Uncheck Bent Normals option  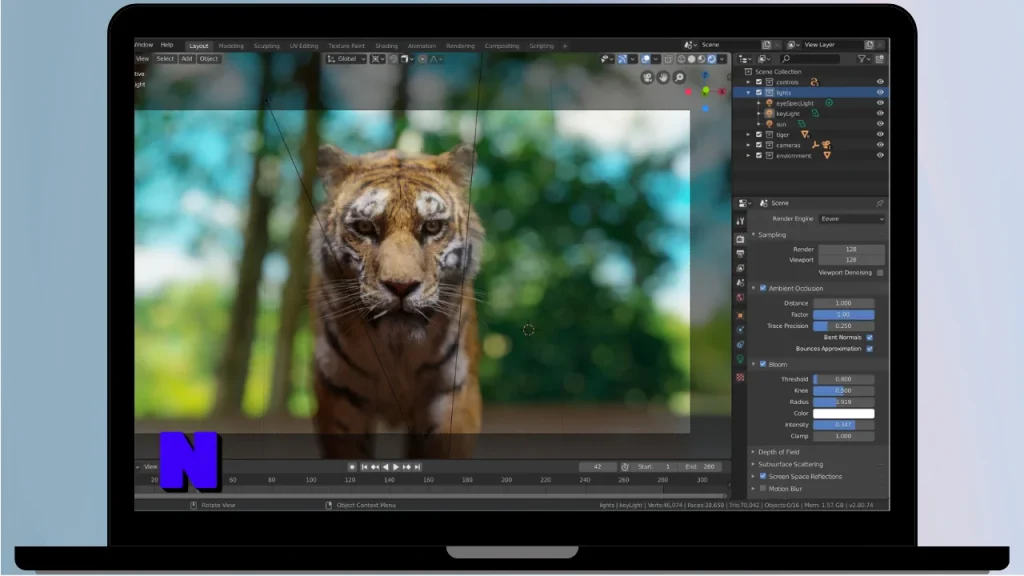pyautogui.click(x=870, y=337)
